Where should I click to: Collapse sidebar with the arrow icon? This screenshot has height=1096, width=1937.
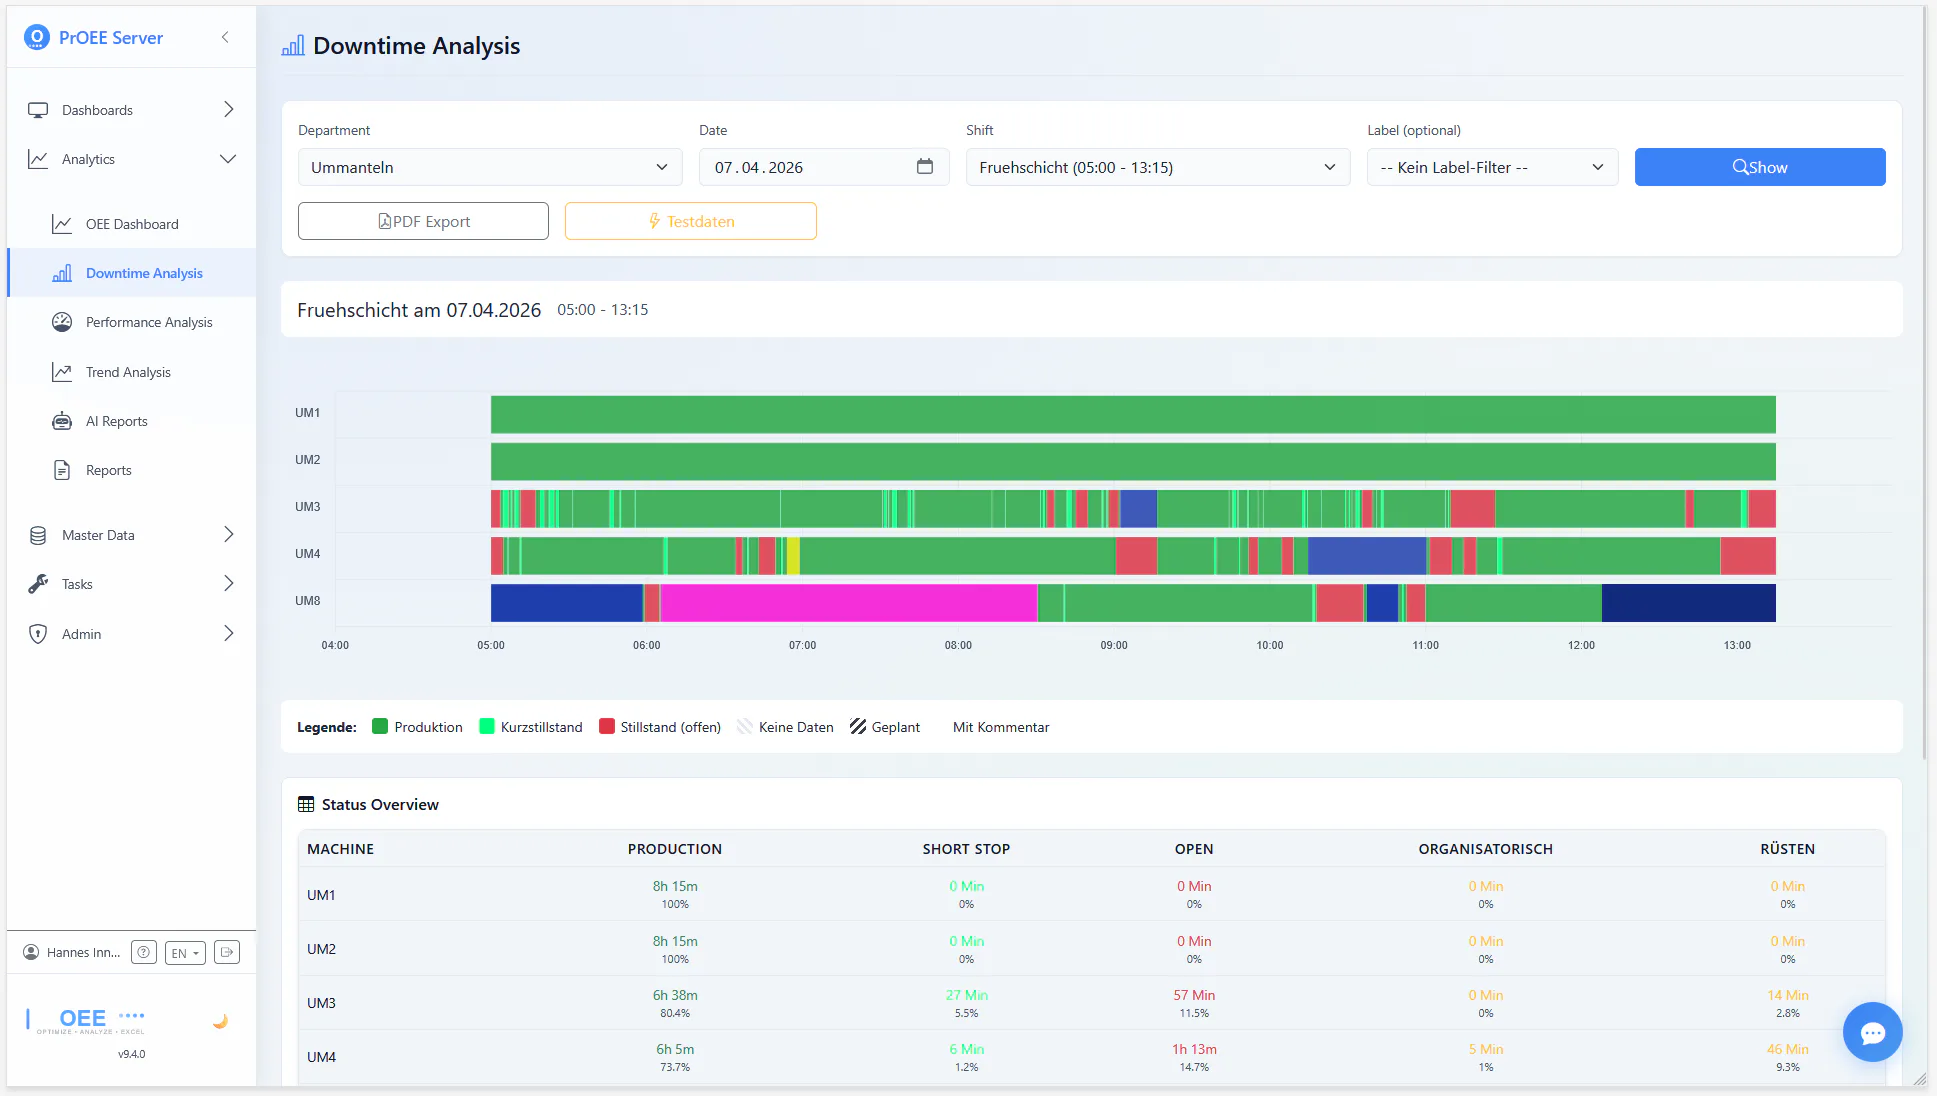click(225, 37)
